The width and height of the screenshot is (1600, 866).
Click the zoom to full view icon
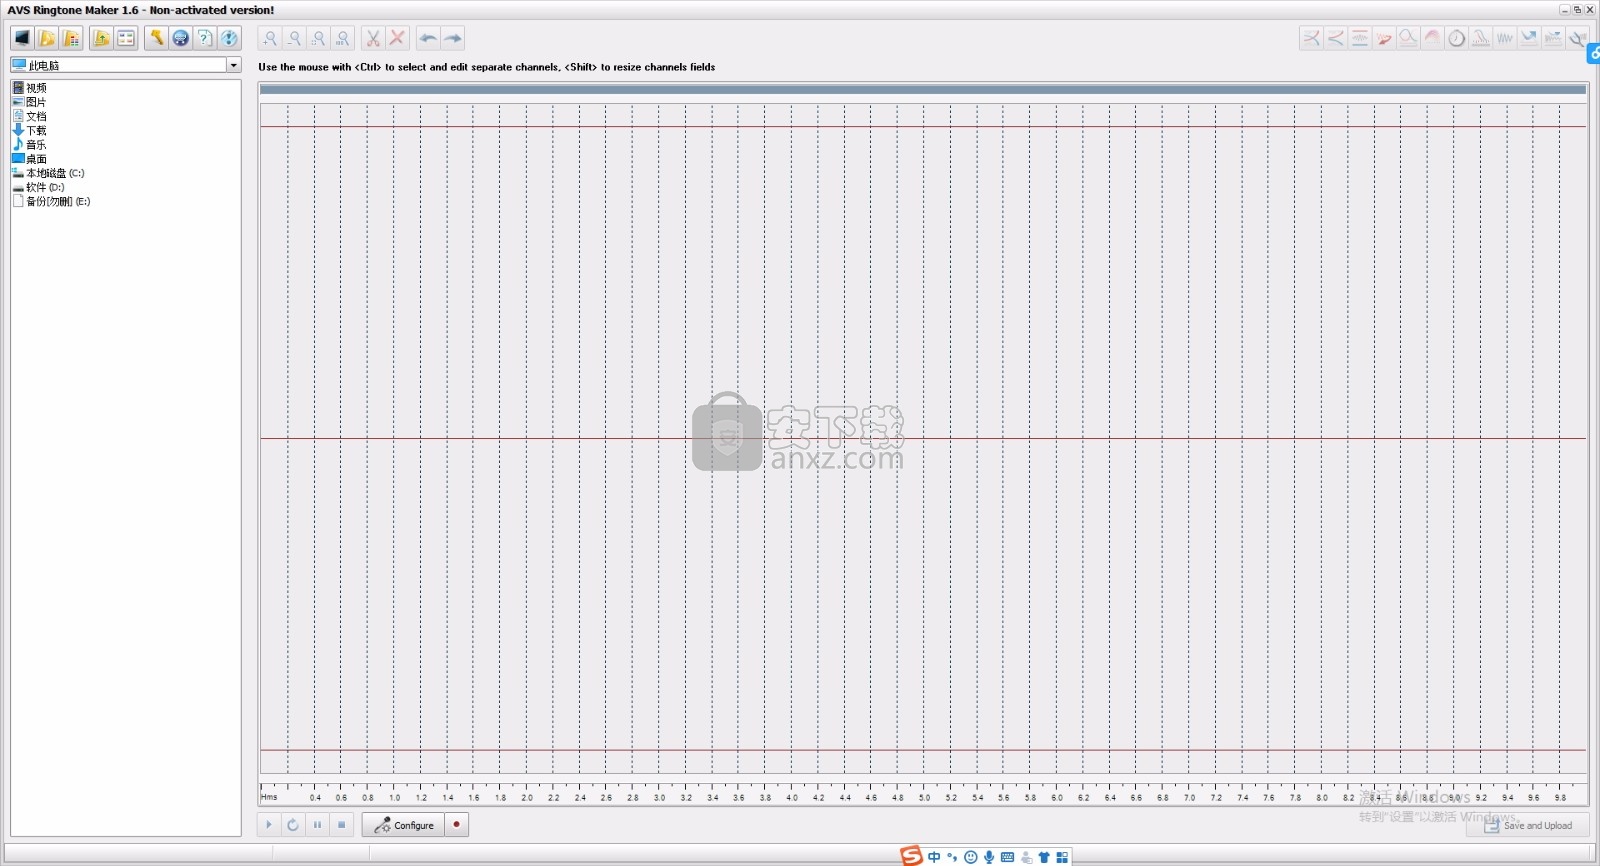pyautogui.click(x=343, y=38)
